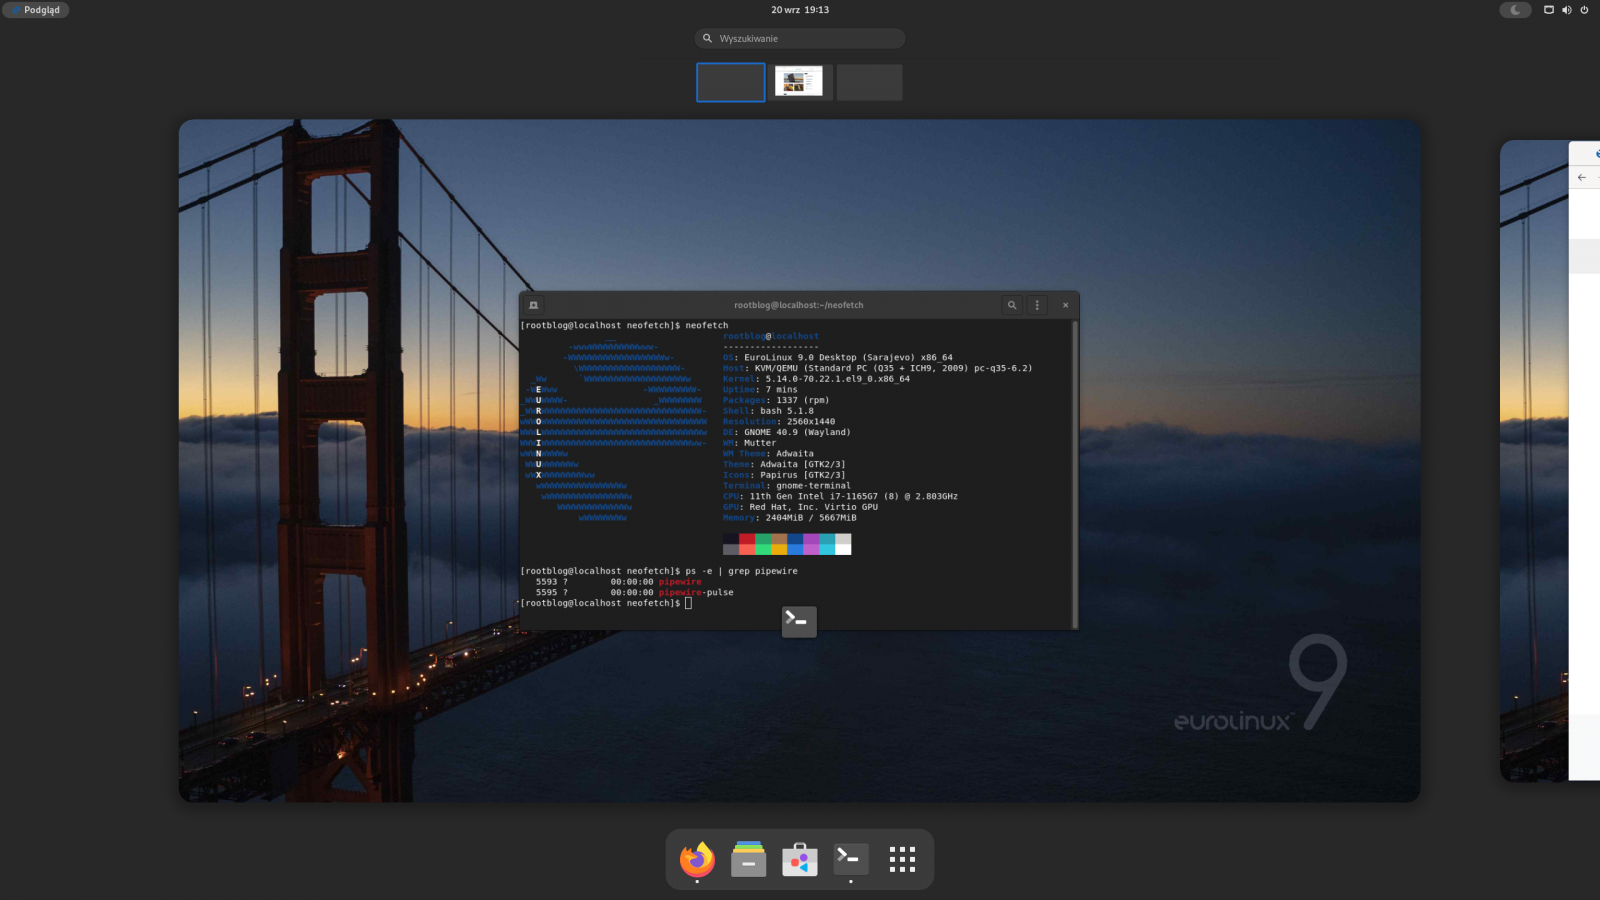The height and width of the screenshot is (900, 1600).
Task: Open the Files app from the dock
Action: point(748,859)
